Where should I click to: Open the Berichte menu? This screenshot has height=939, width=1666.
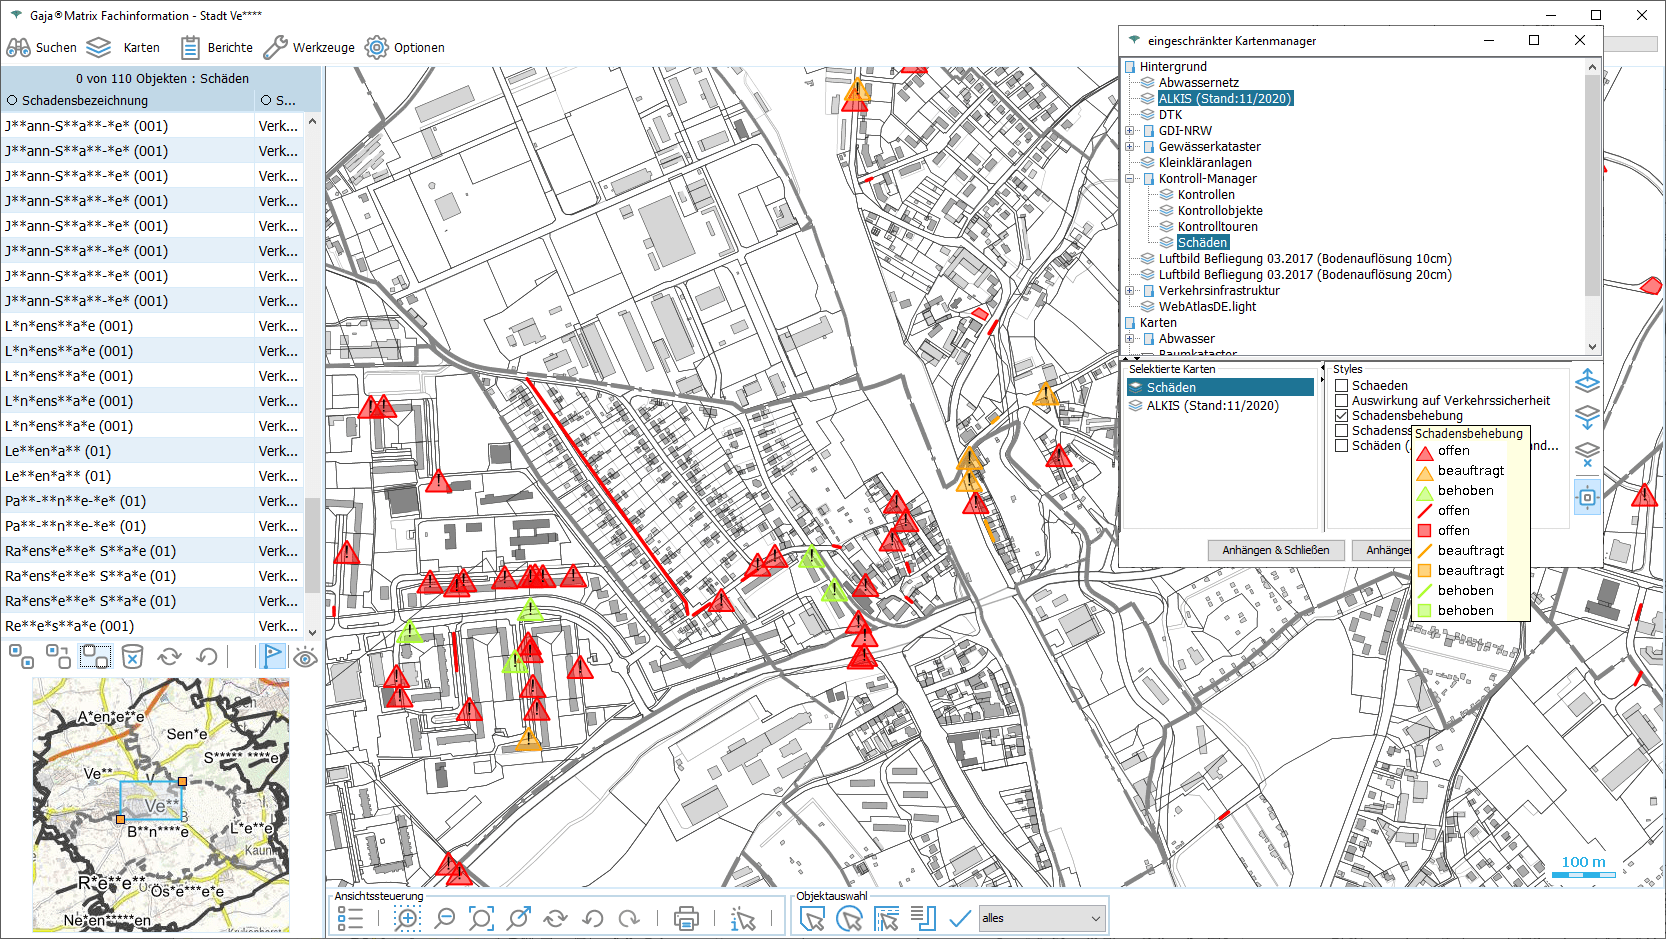point(217,47)
